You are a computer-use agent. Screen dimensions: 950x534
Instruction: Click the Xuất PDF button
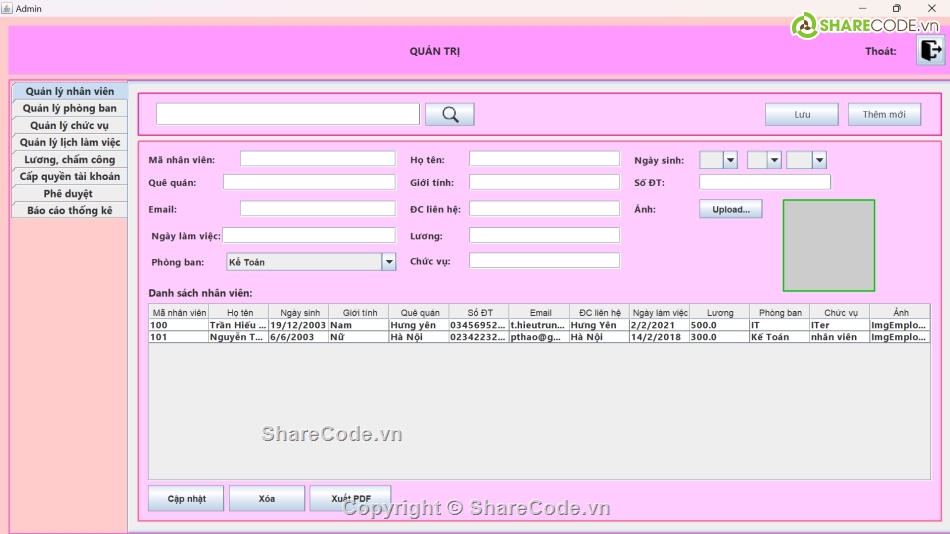pyautogui.click(x=349, y=498)
